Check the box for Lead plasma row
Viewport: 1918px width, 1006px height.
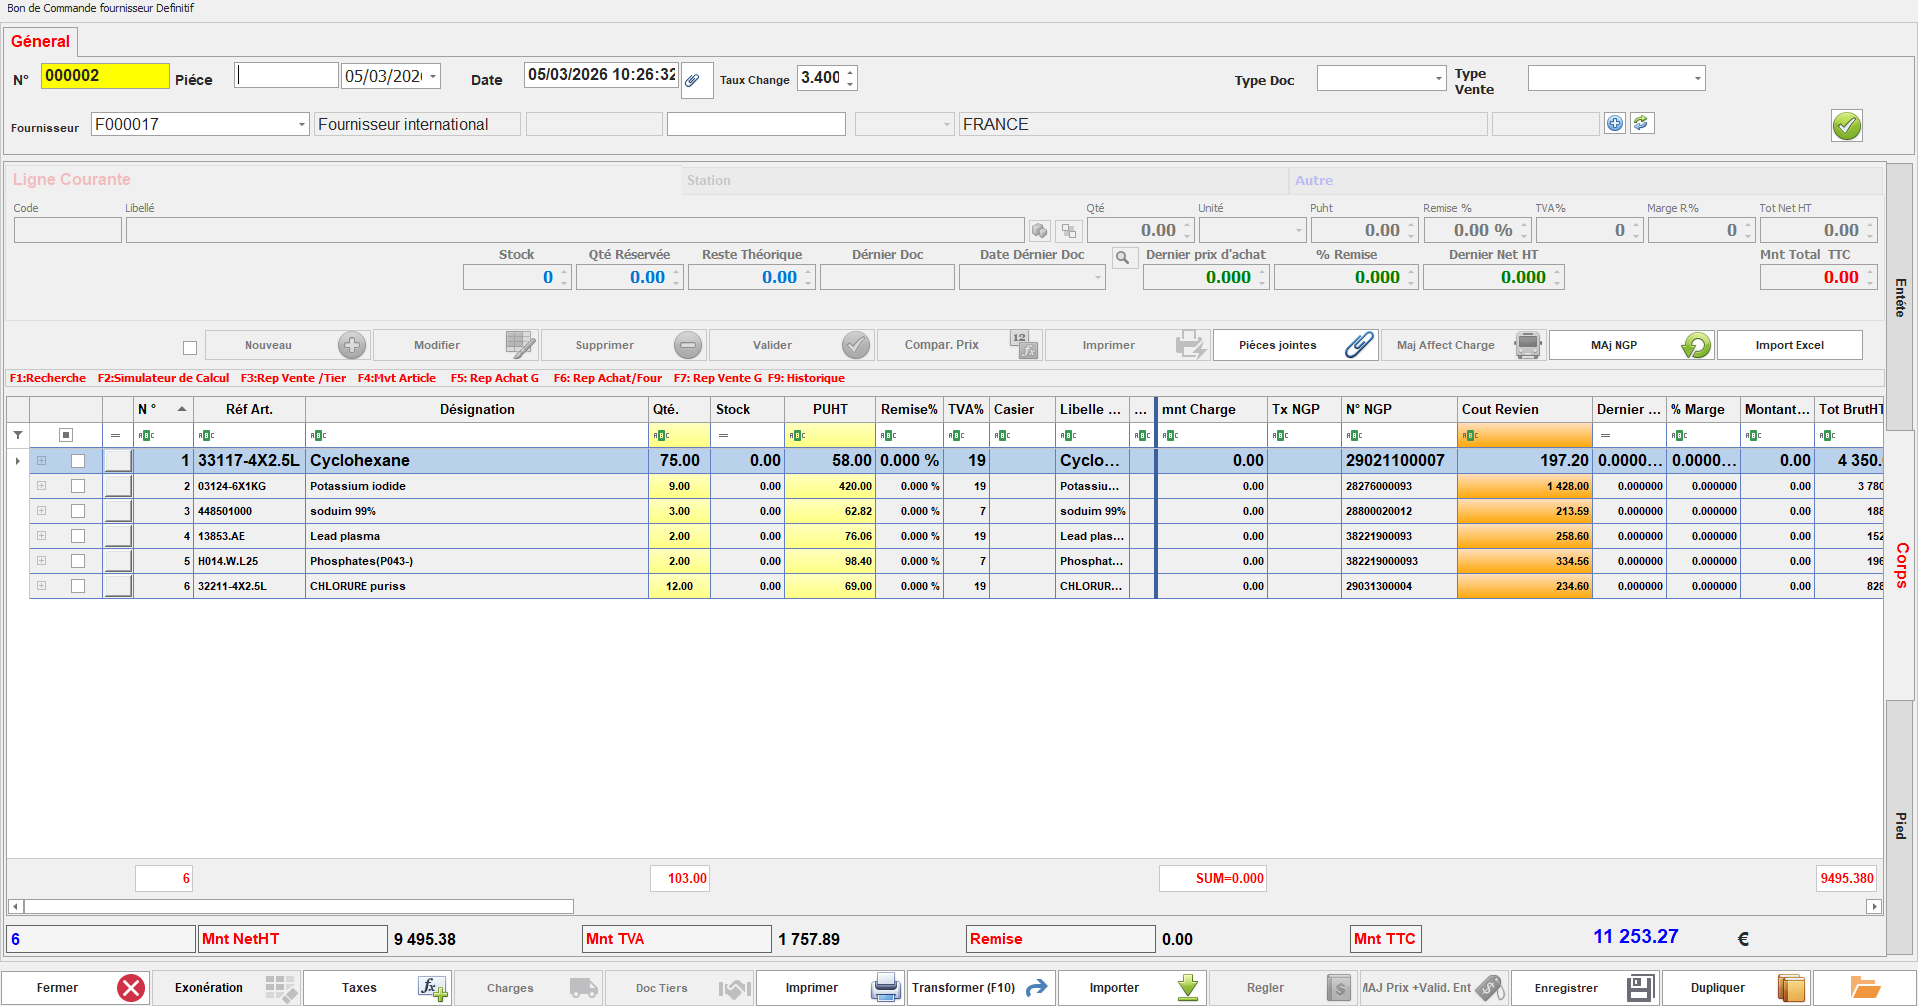[x=78, y=536]
